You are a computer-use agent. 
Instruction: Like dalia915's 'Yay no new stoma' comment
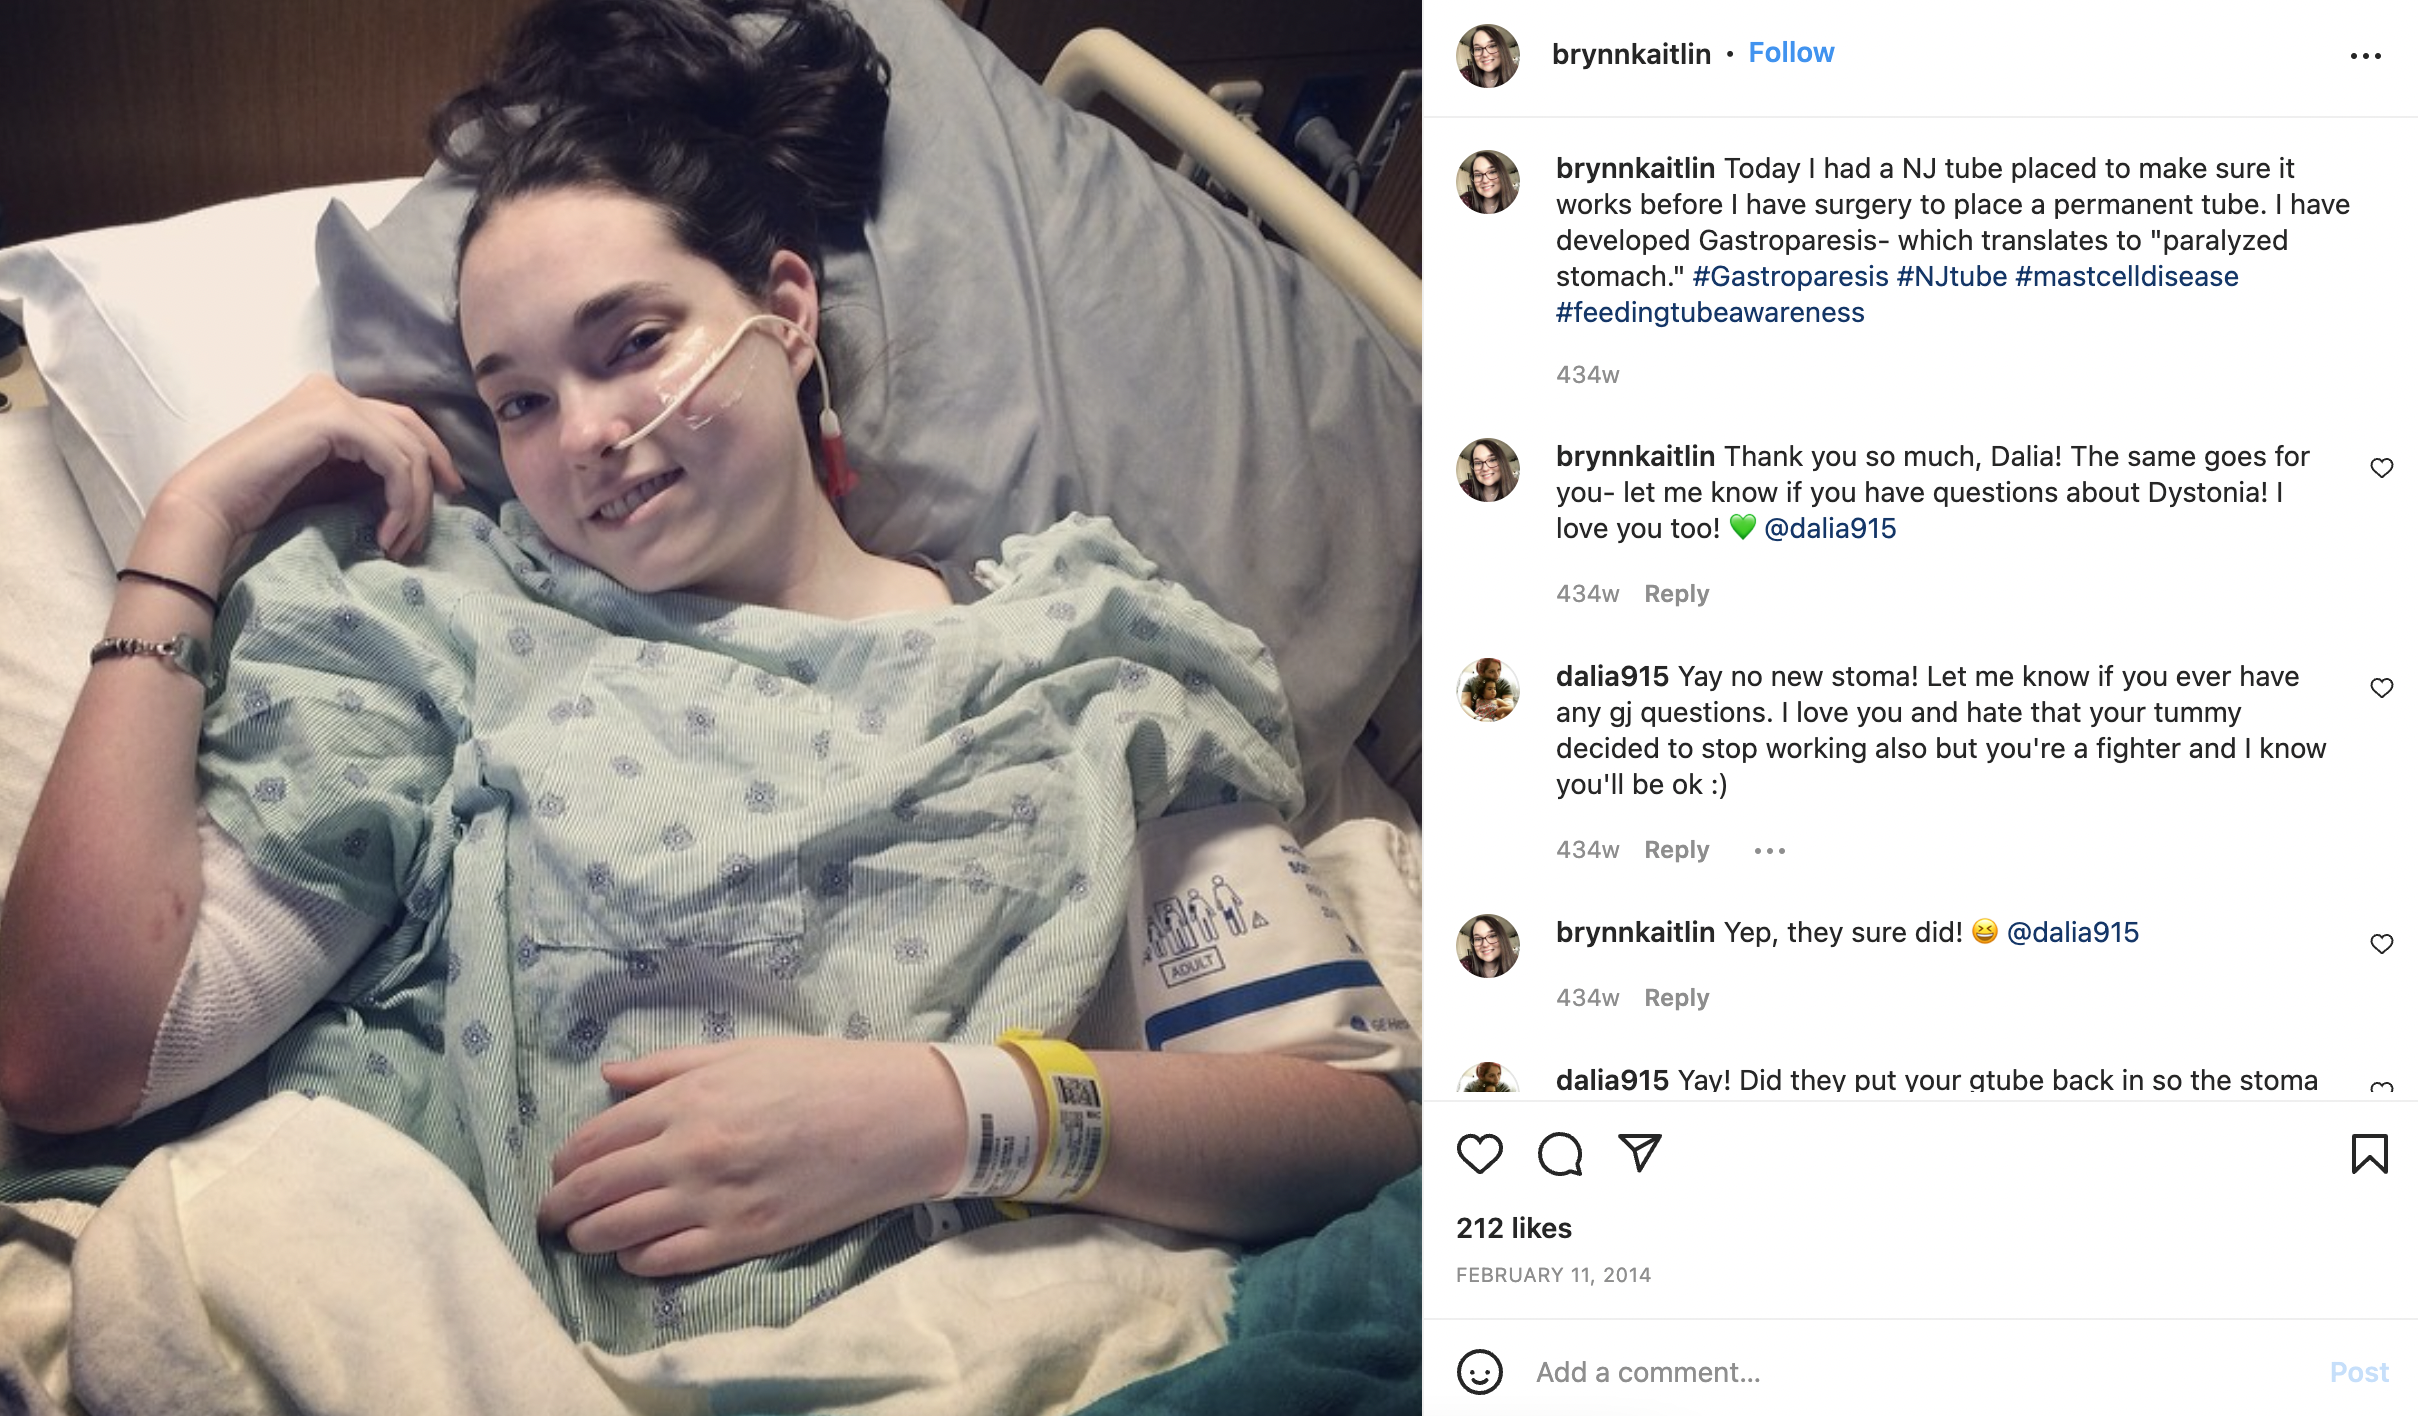pos(2382,688)
